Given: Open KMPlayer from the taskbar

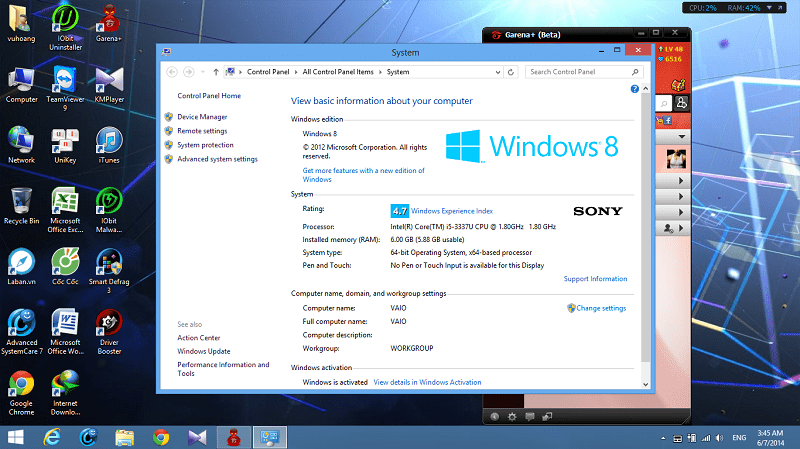Looking at the screenshot, I should click(197, 437).
